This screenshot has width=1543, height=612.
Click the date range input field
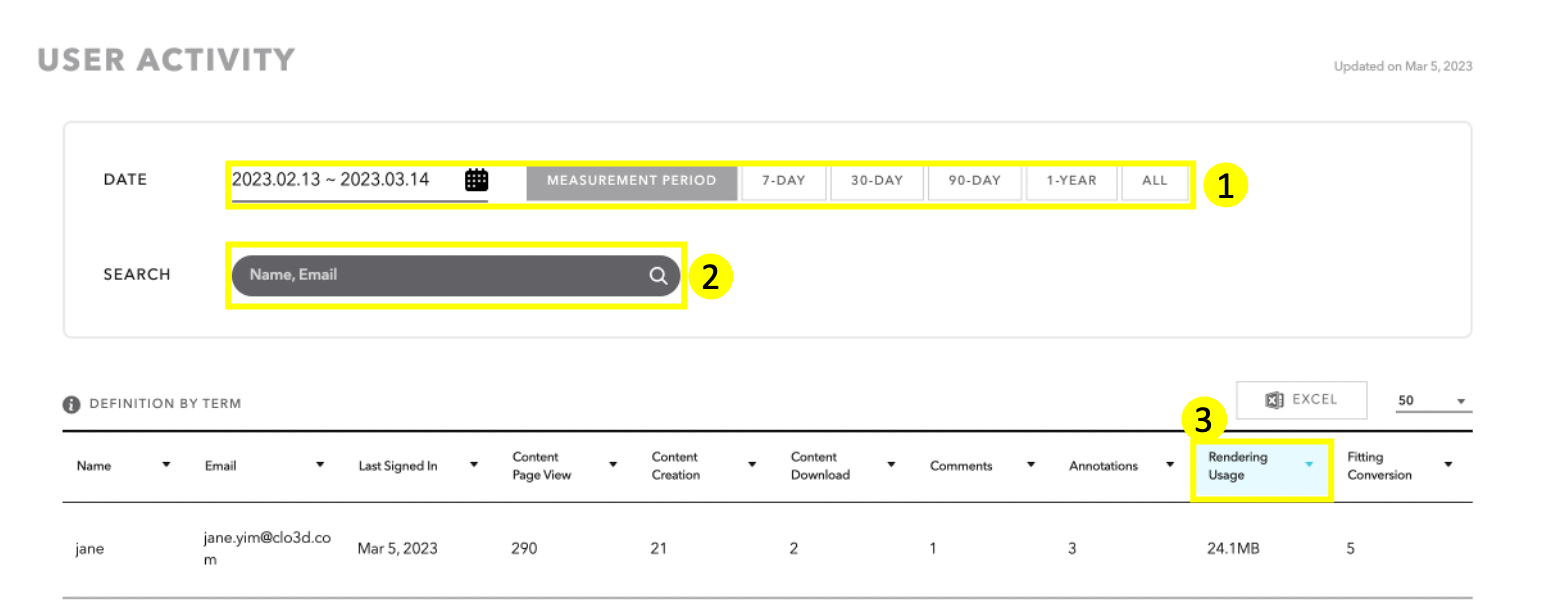[x=360, y=181]
